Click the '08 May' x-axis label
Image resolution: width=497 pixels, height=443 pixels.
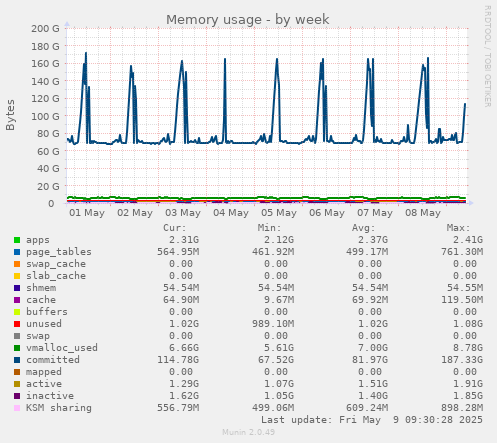point(423,213)
